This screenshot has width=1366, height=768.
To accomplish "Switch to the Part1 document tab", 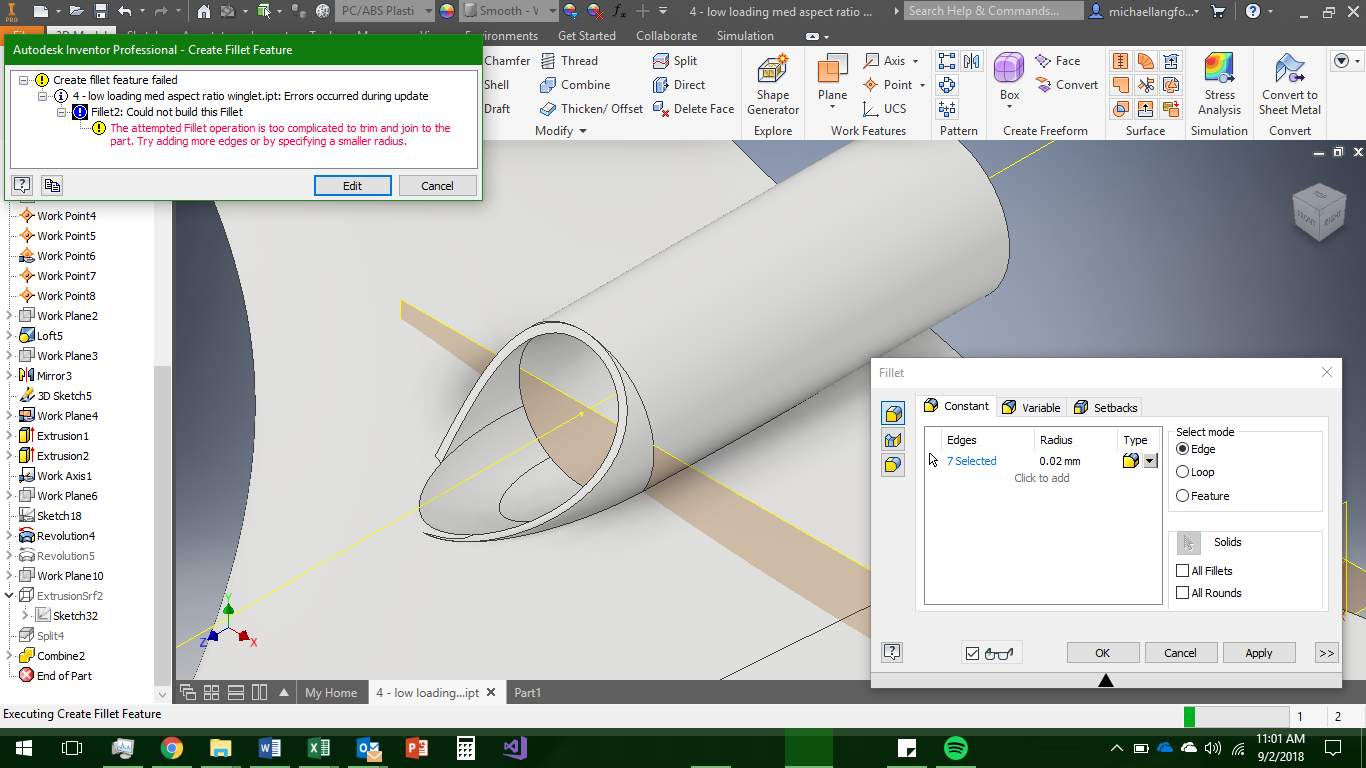I will coord(527,691).
